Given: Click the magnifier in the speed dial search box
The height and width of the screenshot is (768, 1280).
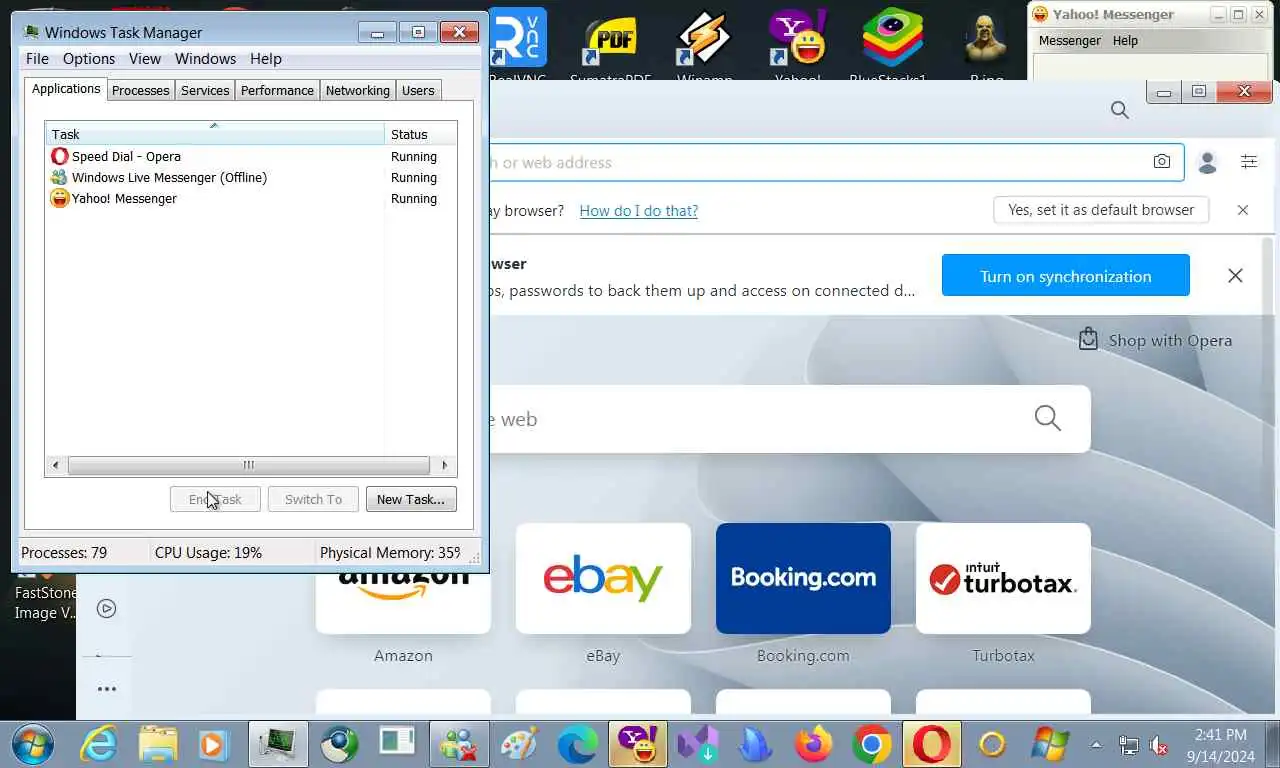Looking at the screenshot, I should click(x=1048, y=418).
